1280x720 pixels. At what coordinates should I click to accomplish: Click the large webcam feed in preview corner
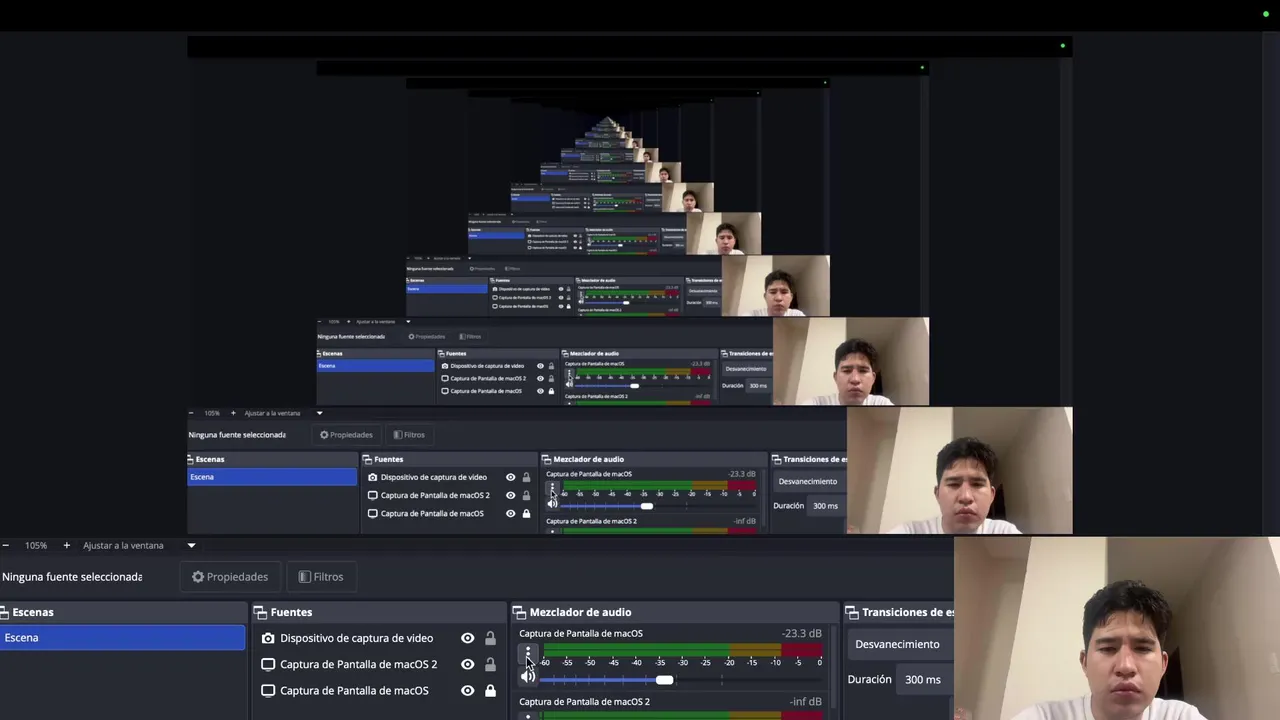pos(1117,628)
